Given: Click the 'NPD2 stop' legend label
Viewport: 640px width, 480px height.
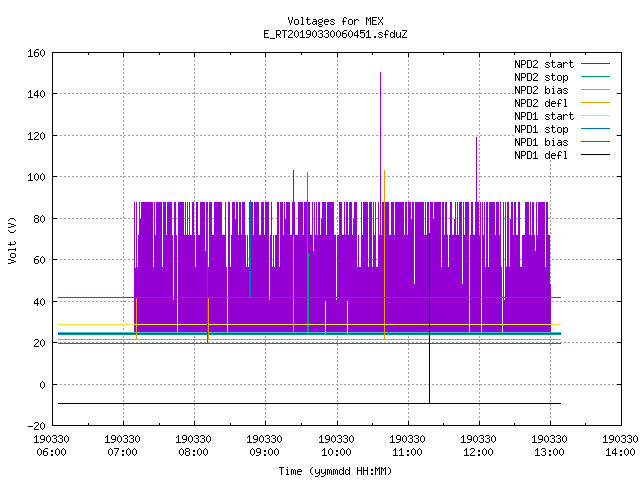Looking at the screenshot, I should tap(541, 77).
